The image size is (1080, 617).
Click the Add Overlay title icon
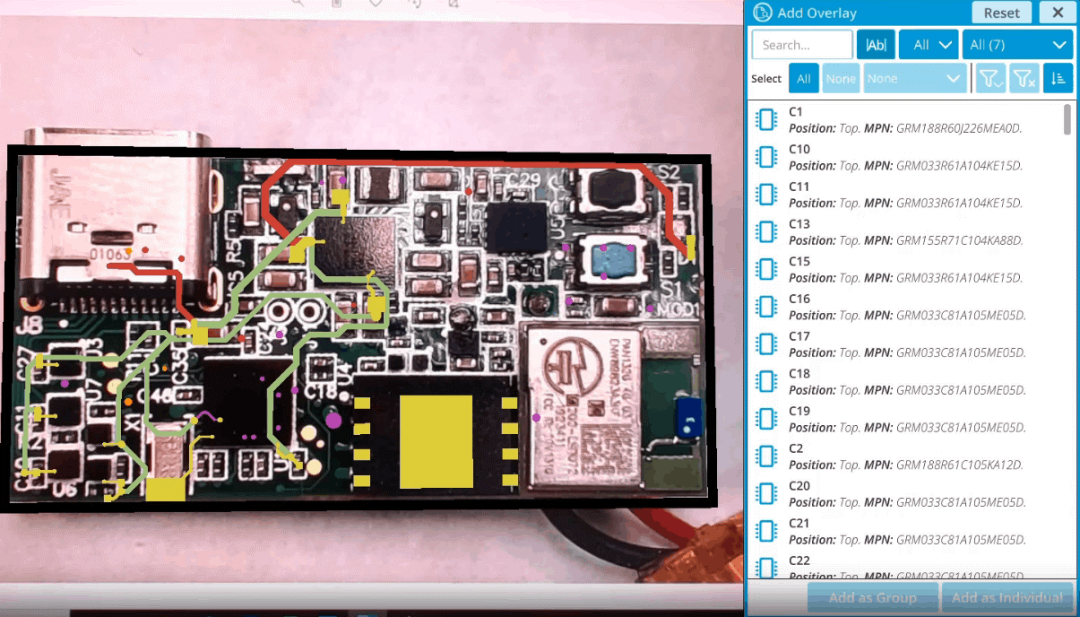763,13
